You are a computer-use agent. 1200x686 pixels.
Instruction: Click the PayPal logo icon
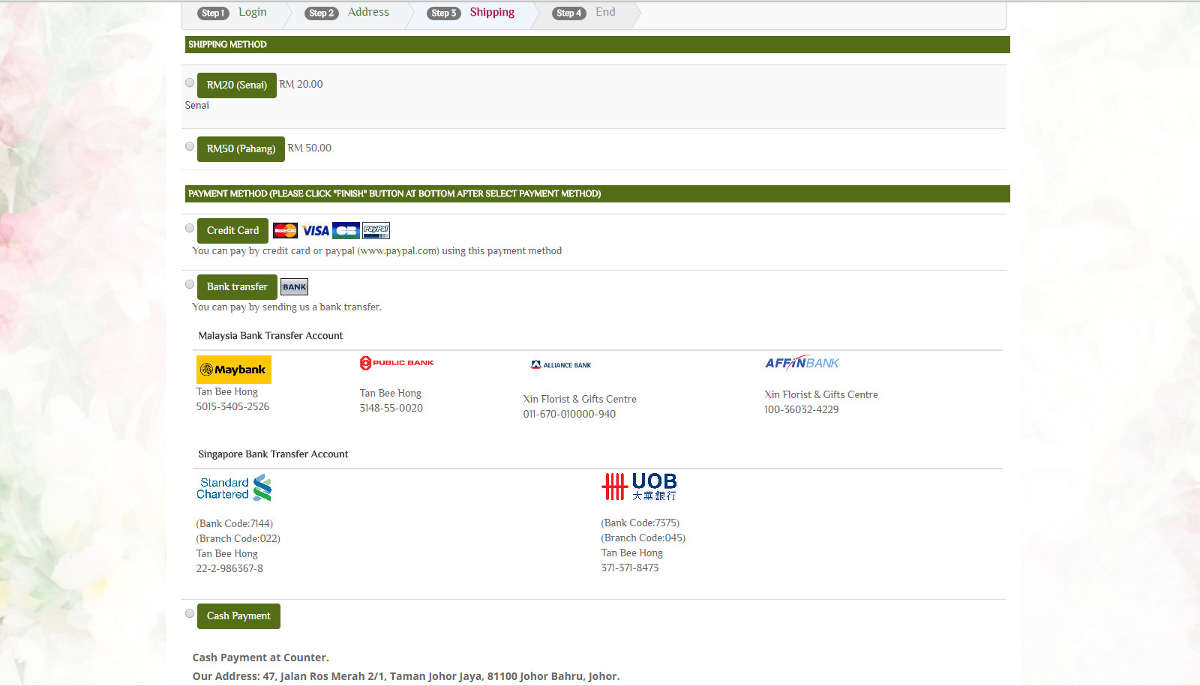tap(376, 230)
